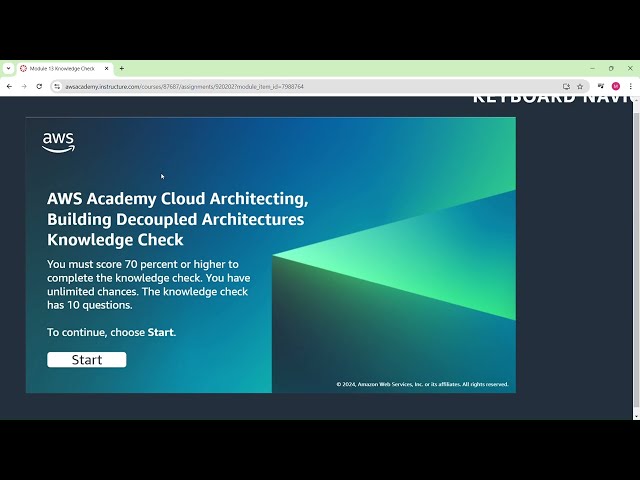Viewport: 640px width, 480px height.
Task: Close the browser window
Action: 630,69
